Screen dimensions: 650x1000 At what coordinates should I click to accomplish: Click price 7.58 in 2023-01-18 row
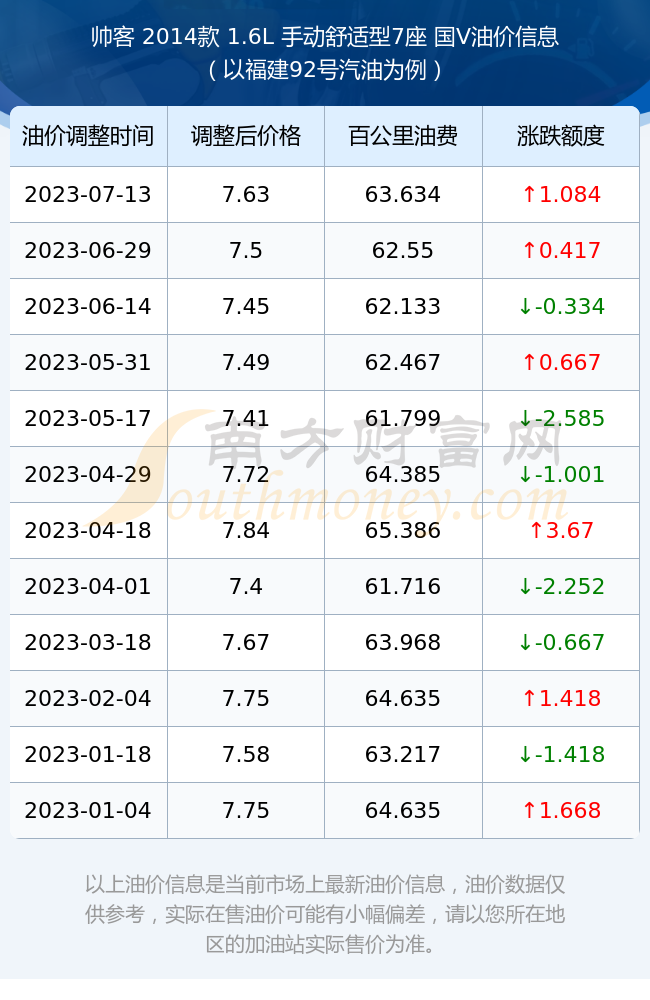[x=246, y=754]
